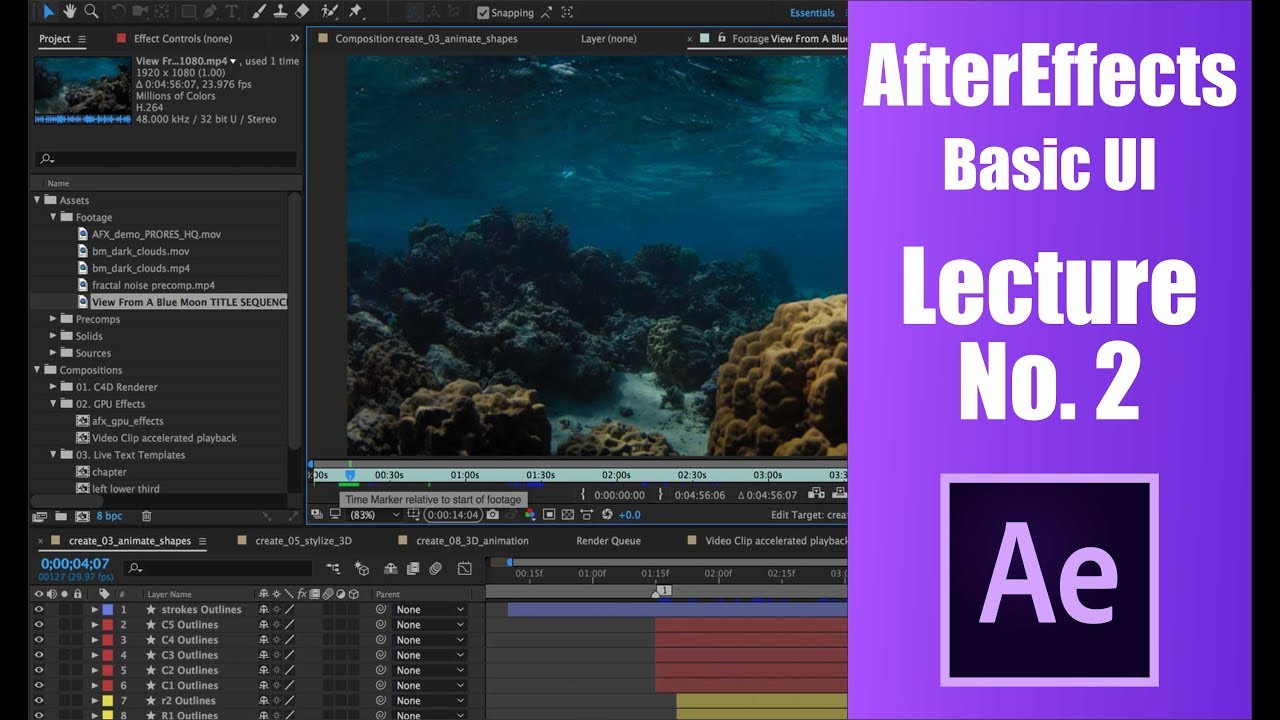Click the new folder icon in Project panel
Screen dimensions: 1280x720
point(61,516)
